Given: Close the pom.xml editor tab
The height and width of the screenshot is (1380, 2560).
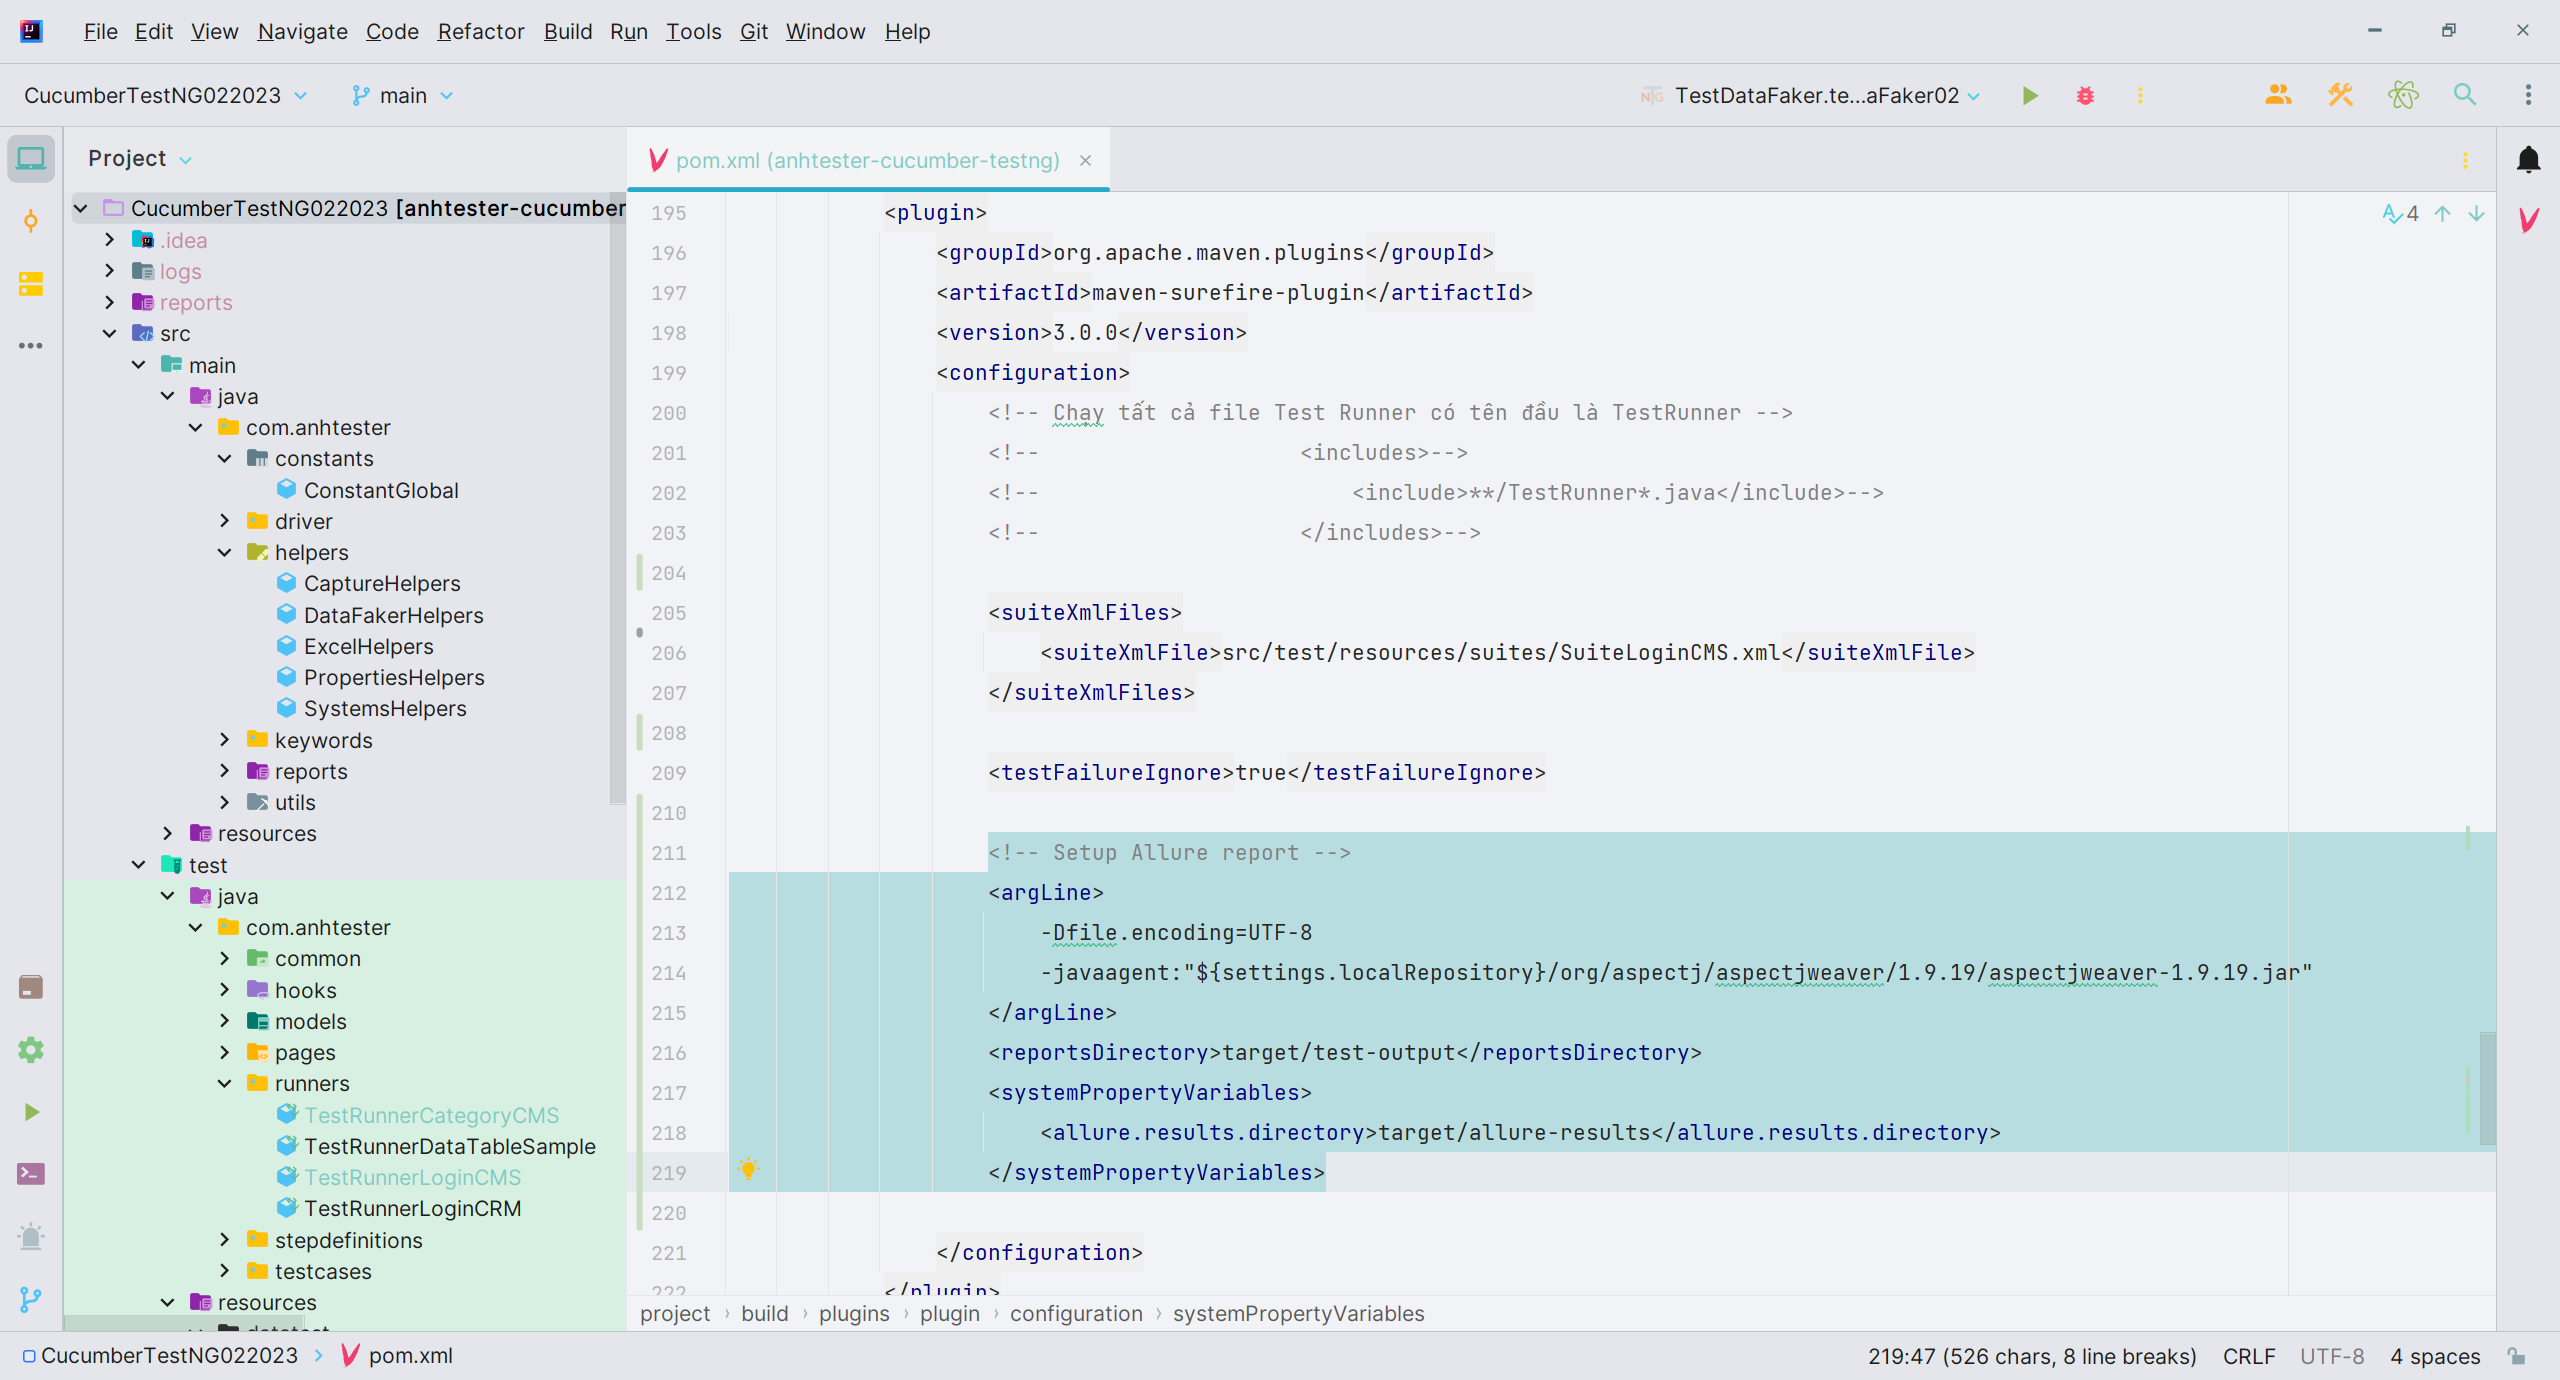Looking at the screenshot, I should [1085, 160].
